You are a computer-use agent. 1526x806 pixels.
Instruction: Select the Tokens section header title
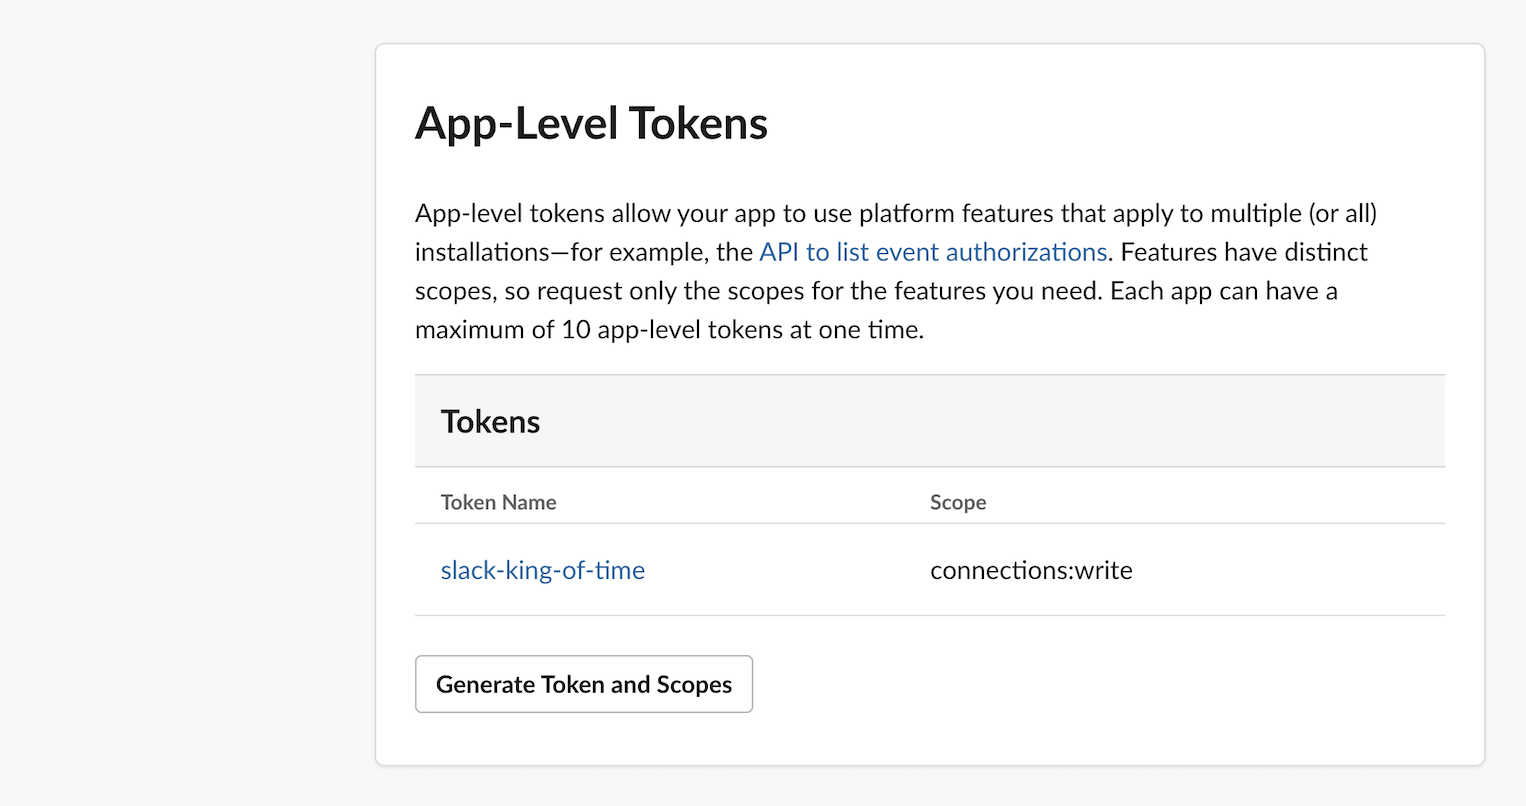(x=490, y=422)
